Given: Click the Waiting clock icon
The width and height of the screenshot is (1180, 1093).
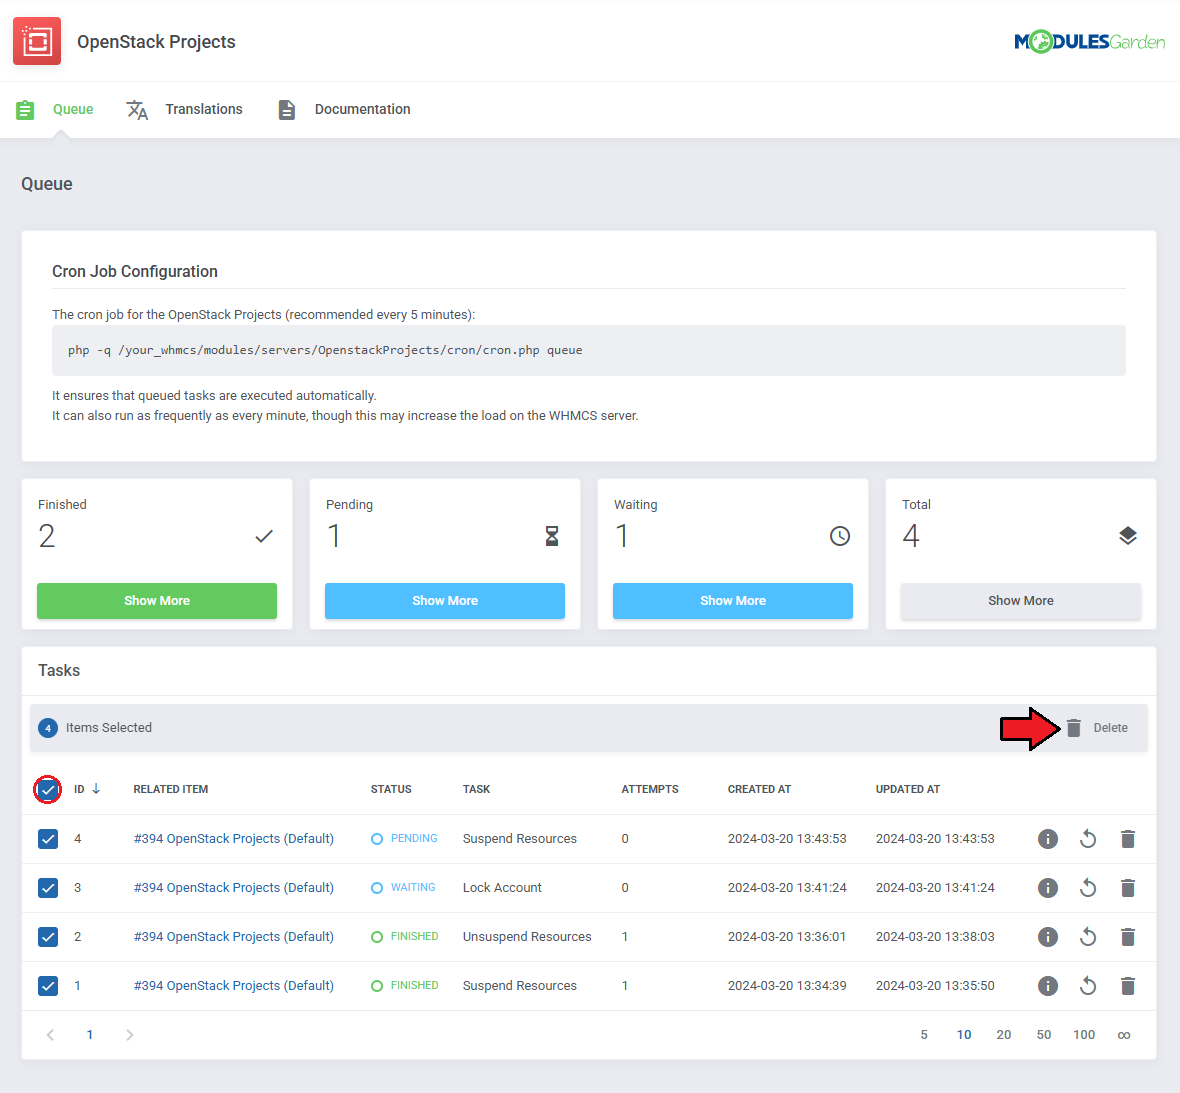Looking at the screenshot, I should (840, 536).
